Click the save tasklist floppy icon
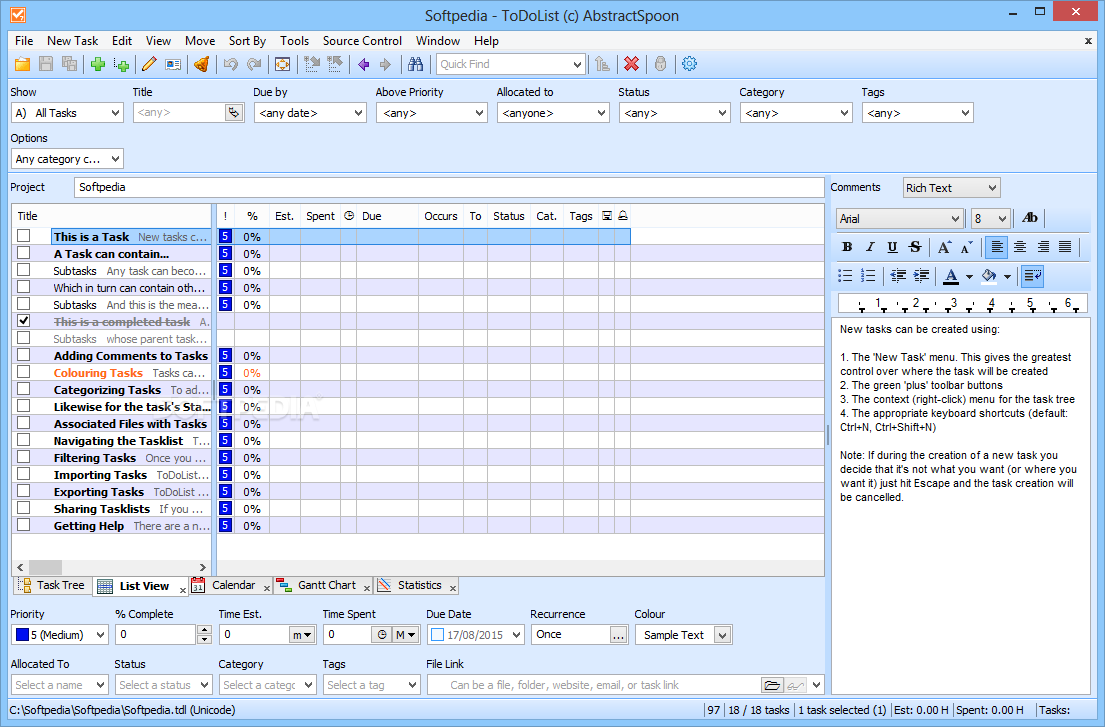 (46, 64)
